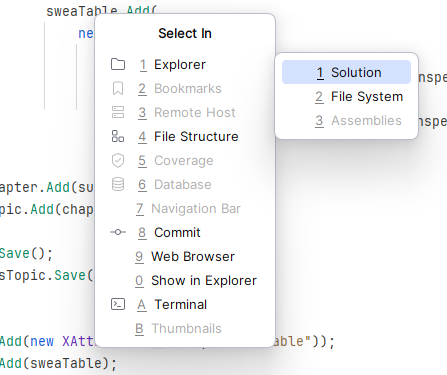
Task: Open the Web Browser entry
Action: coord(185,256)
